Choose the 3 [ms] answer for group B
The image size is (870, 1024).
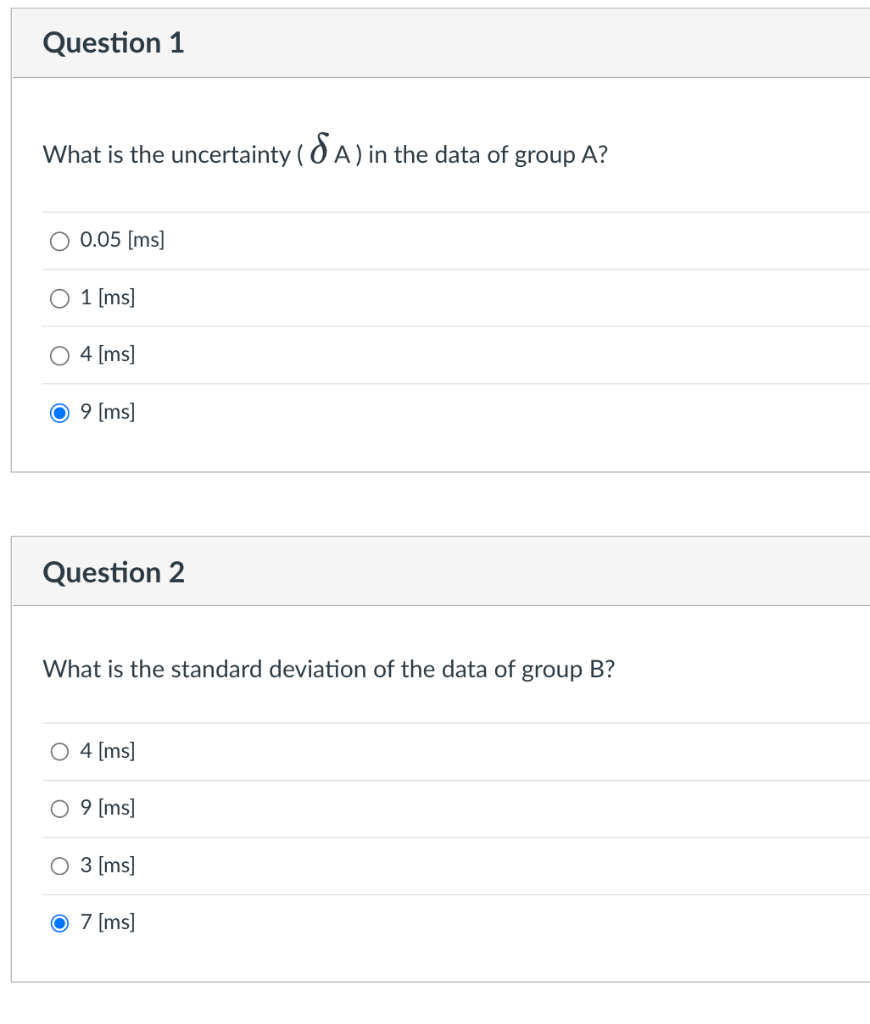tap(60, 866)
